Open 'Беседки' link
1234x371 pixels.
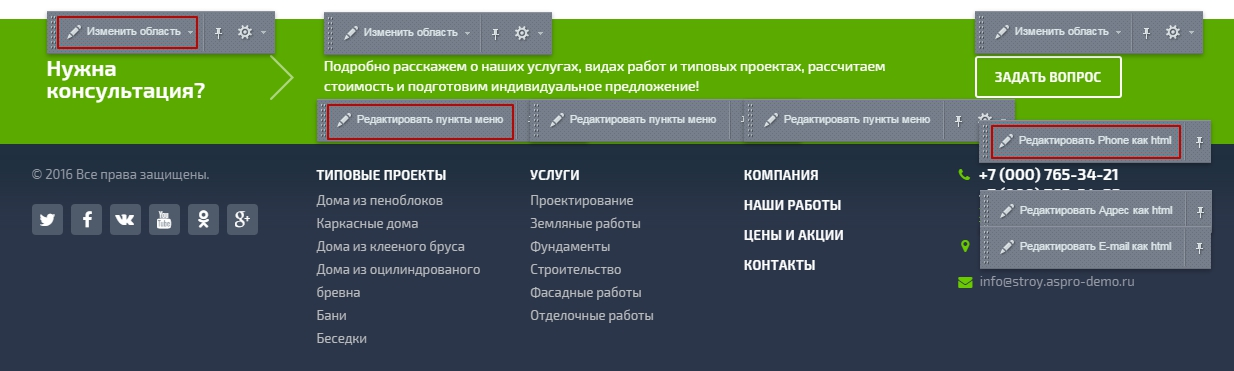[x=341, y=339]
